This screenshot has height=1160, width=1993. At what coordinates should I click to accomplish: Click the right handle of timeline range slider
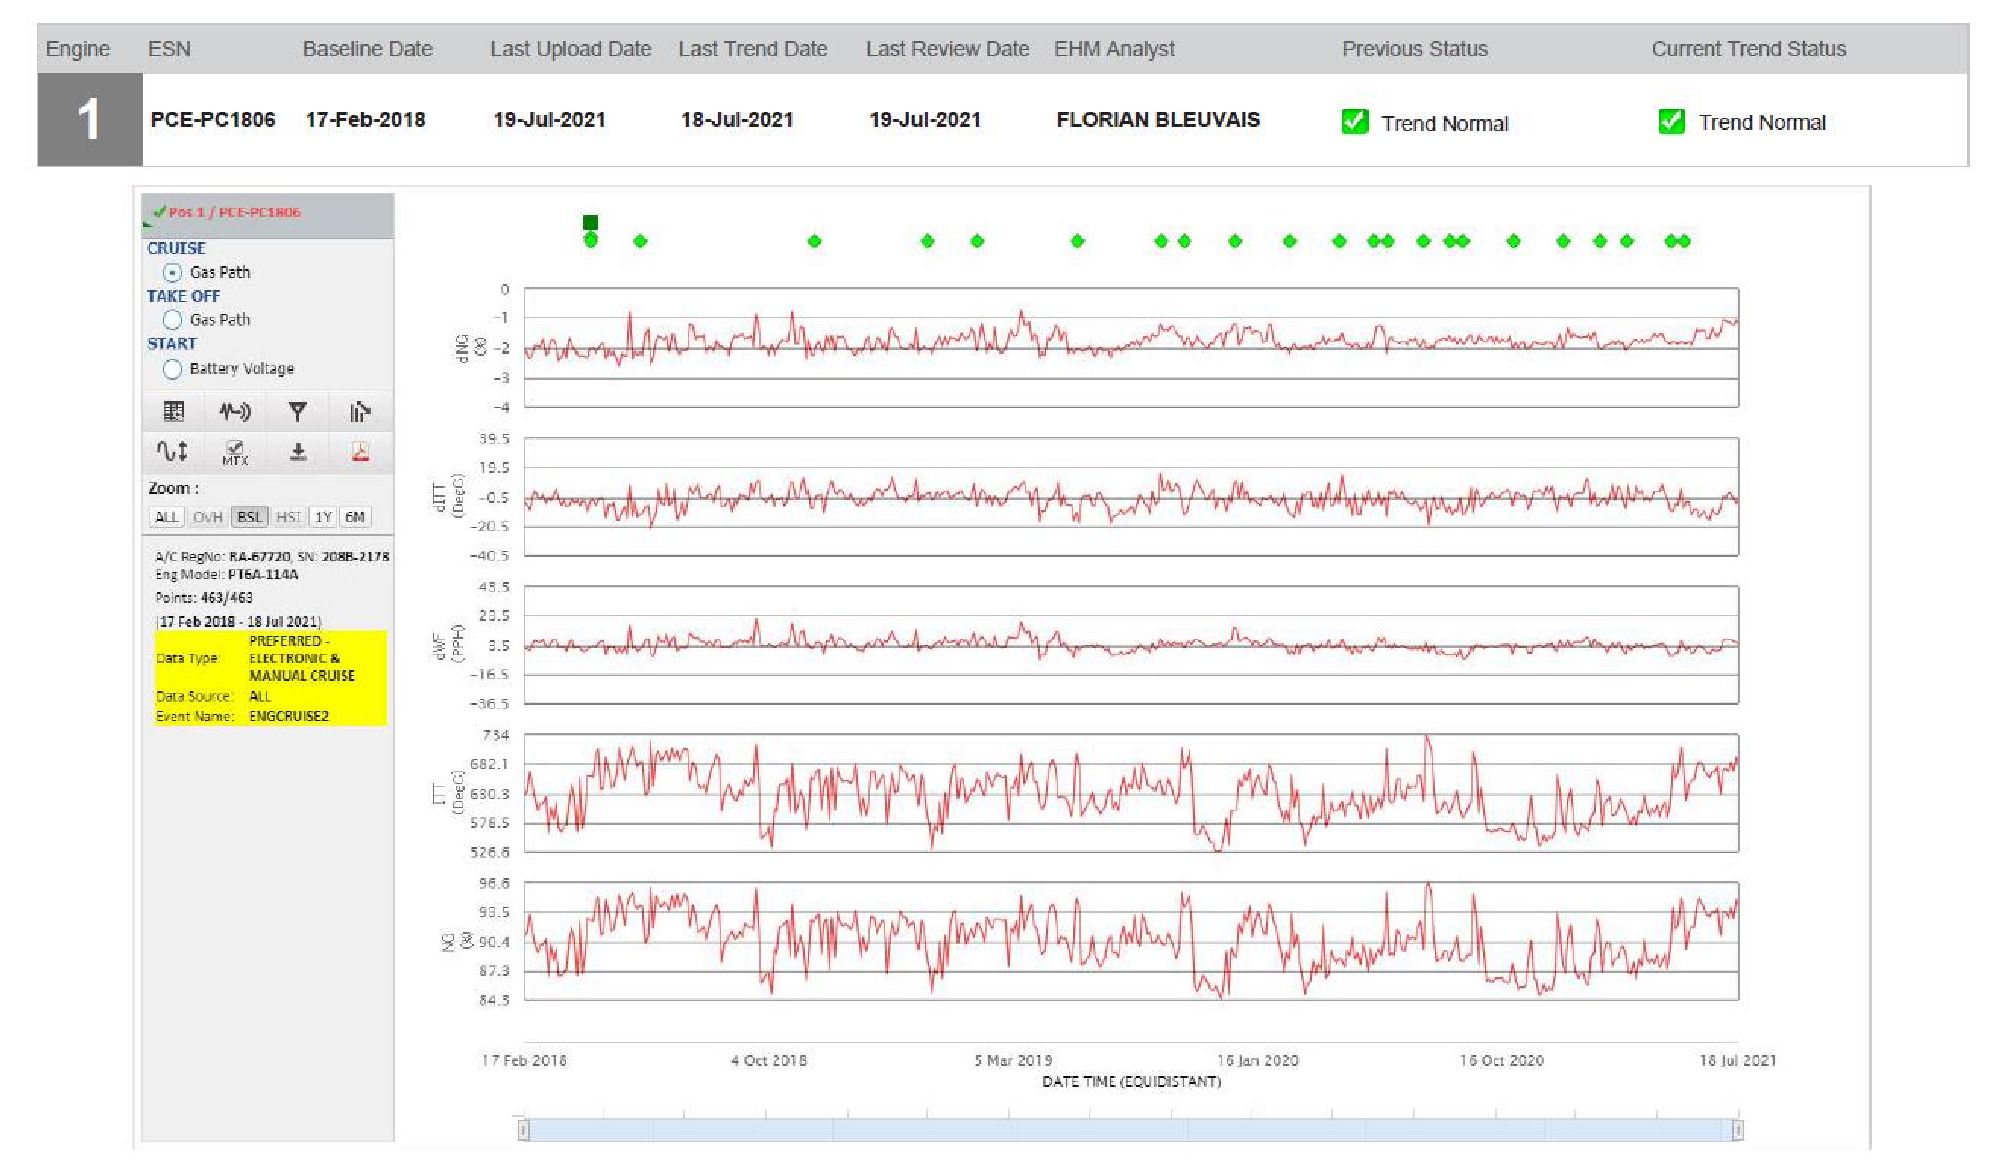[x=1738, y=1130]
